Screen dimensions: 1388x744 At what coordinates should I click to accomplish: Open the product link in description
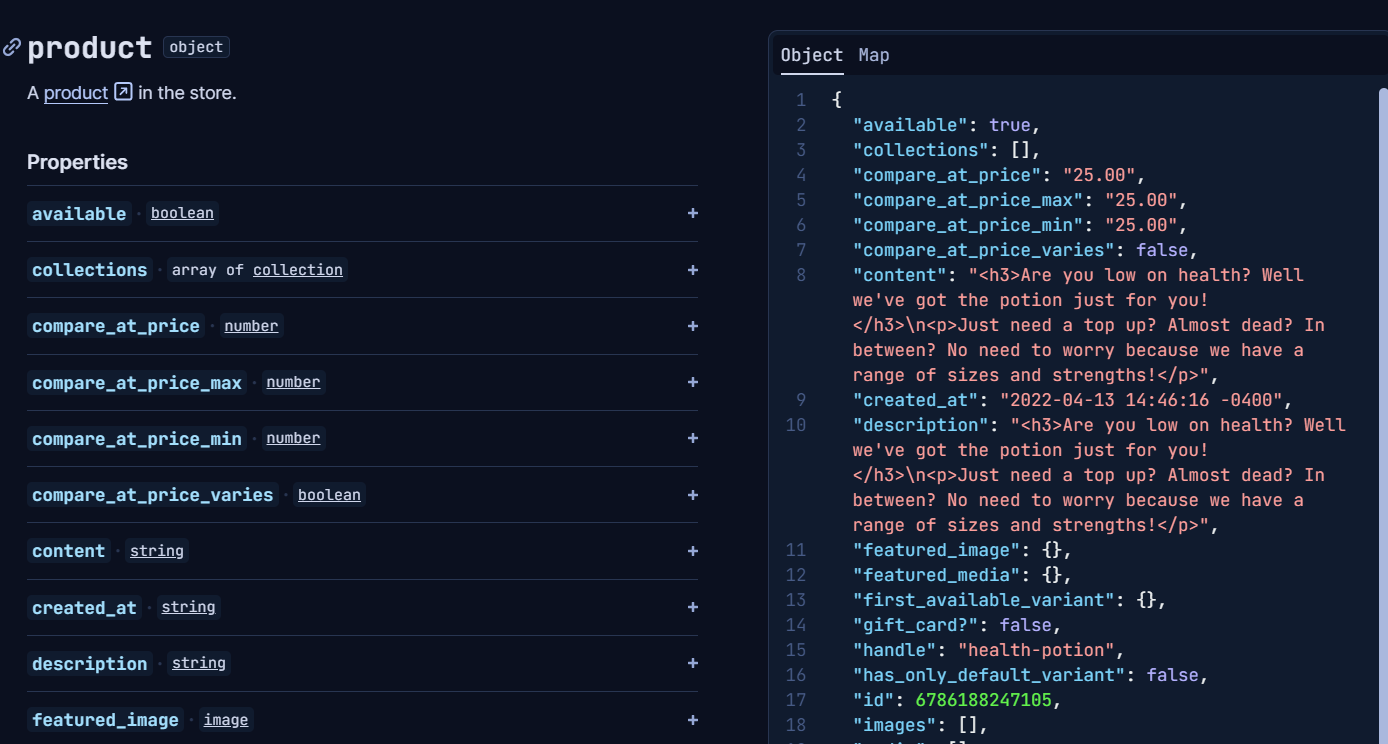pos(75,93)
